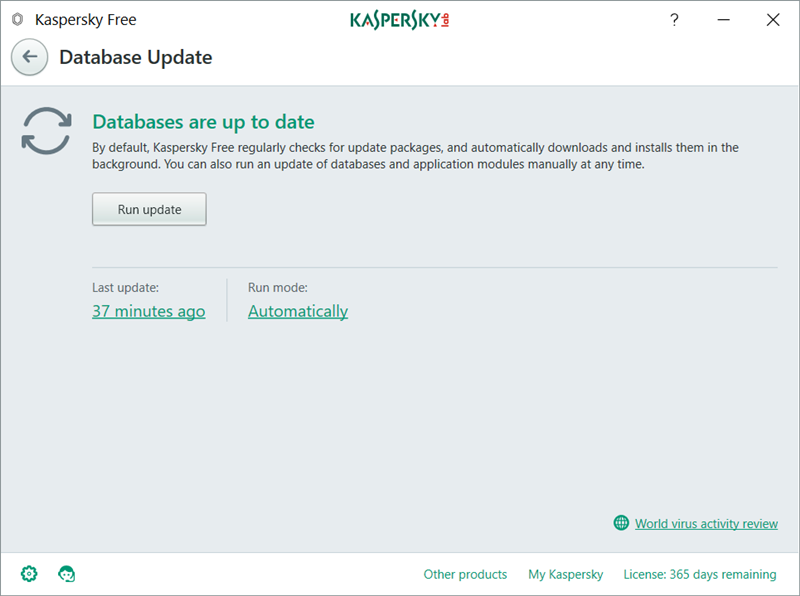Open help with the question mark
800x596 pixels.
(674, 20)
